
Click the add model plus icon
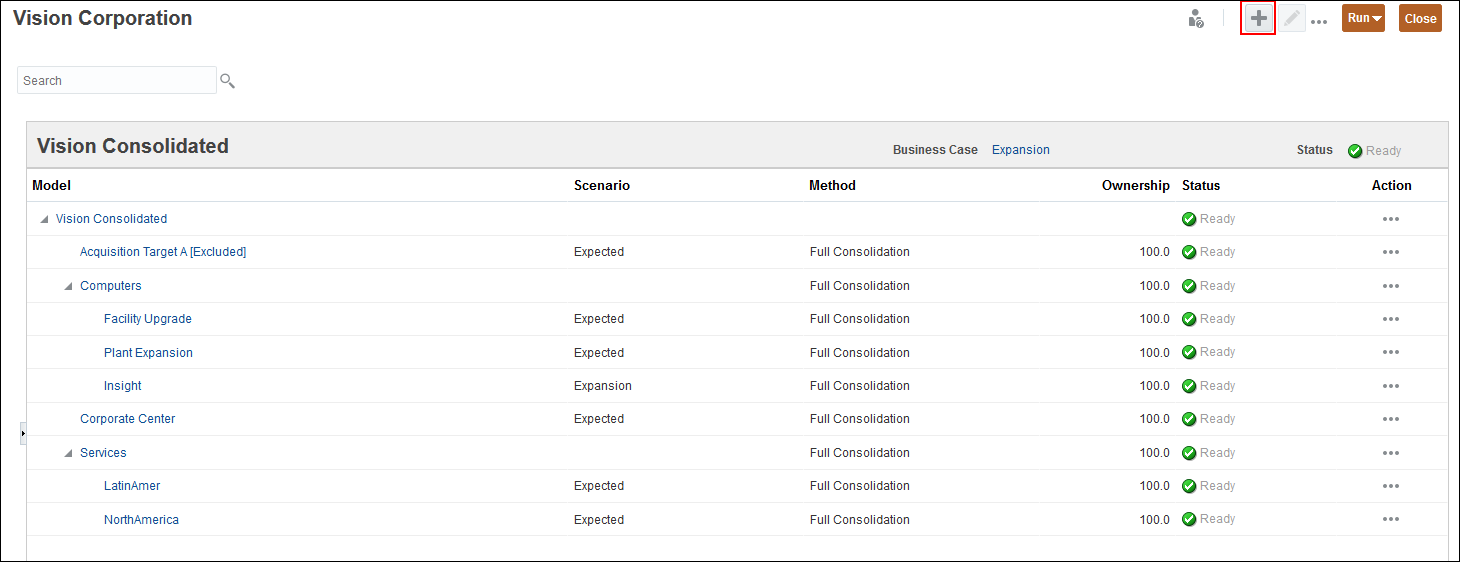click(1258, 19)
